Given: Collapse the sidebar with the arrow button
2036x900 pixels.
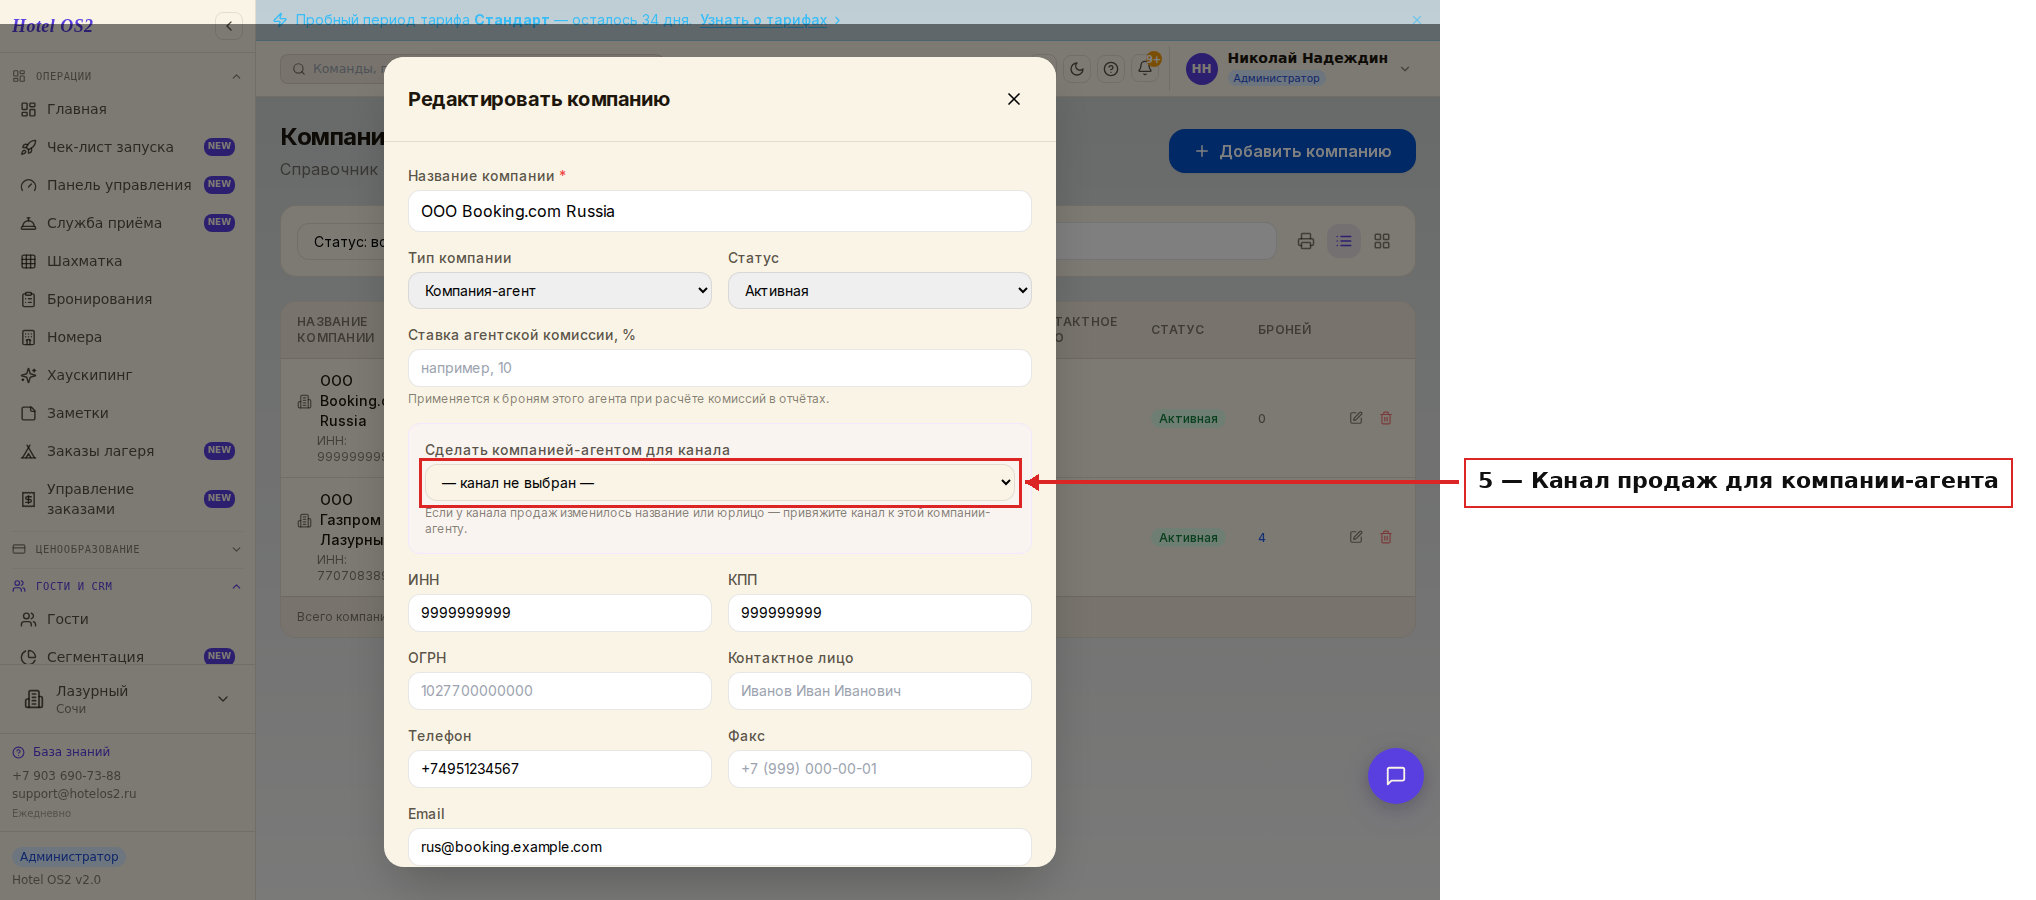Looking at the screenshot, I should coord(229,26).
